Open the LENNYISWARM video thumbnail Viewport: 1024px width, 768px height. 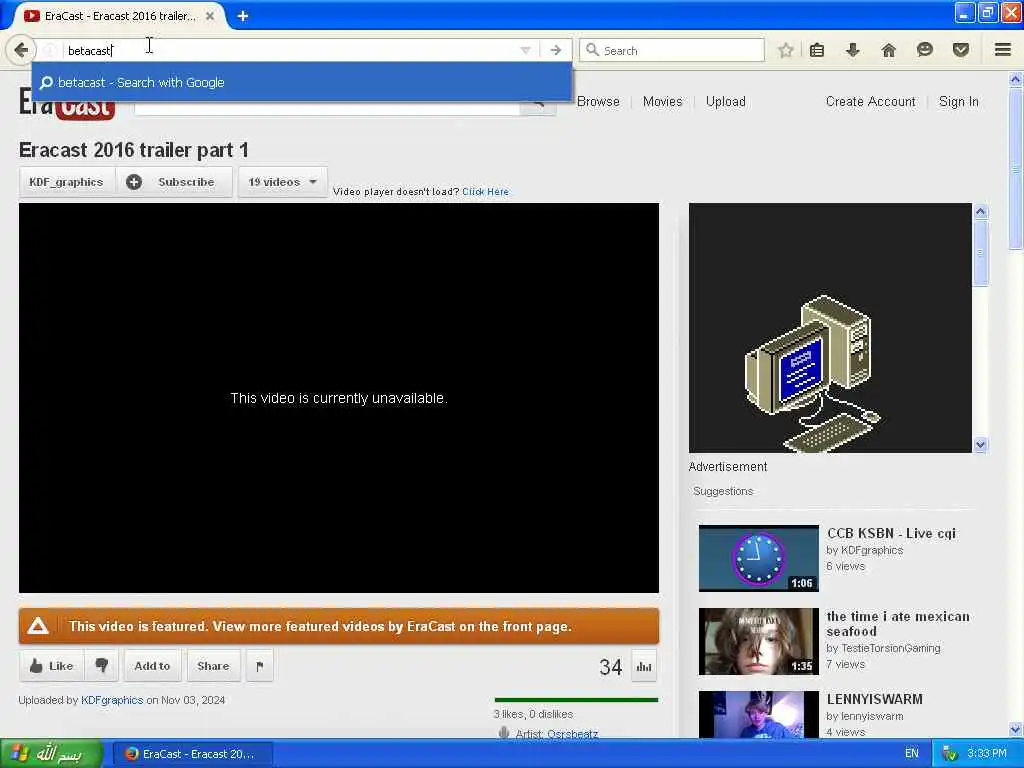[x=758, y=714]
